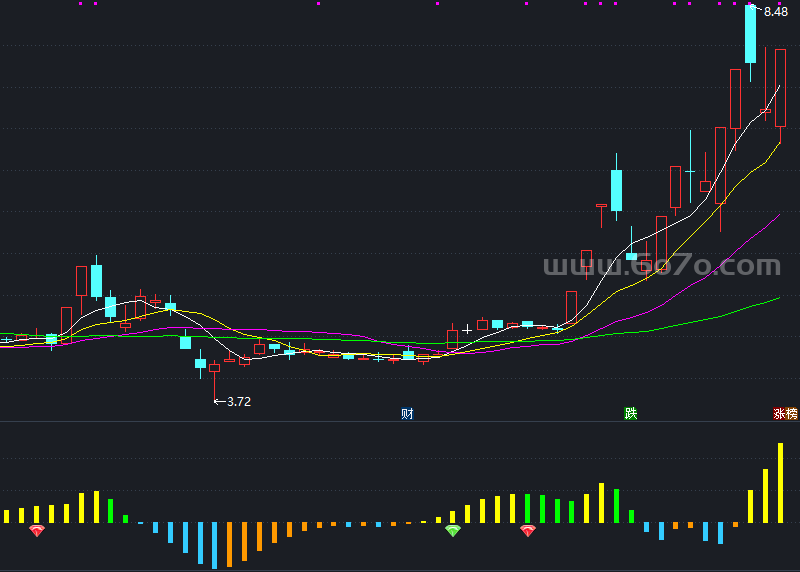Click the blue "财" marker below the chart

(407, 413)
